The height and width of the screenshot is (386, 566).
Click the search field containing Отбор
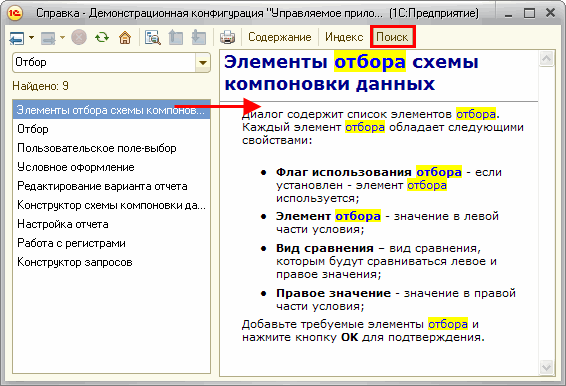coord(105,62)
